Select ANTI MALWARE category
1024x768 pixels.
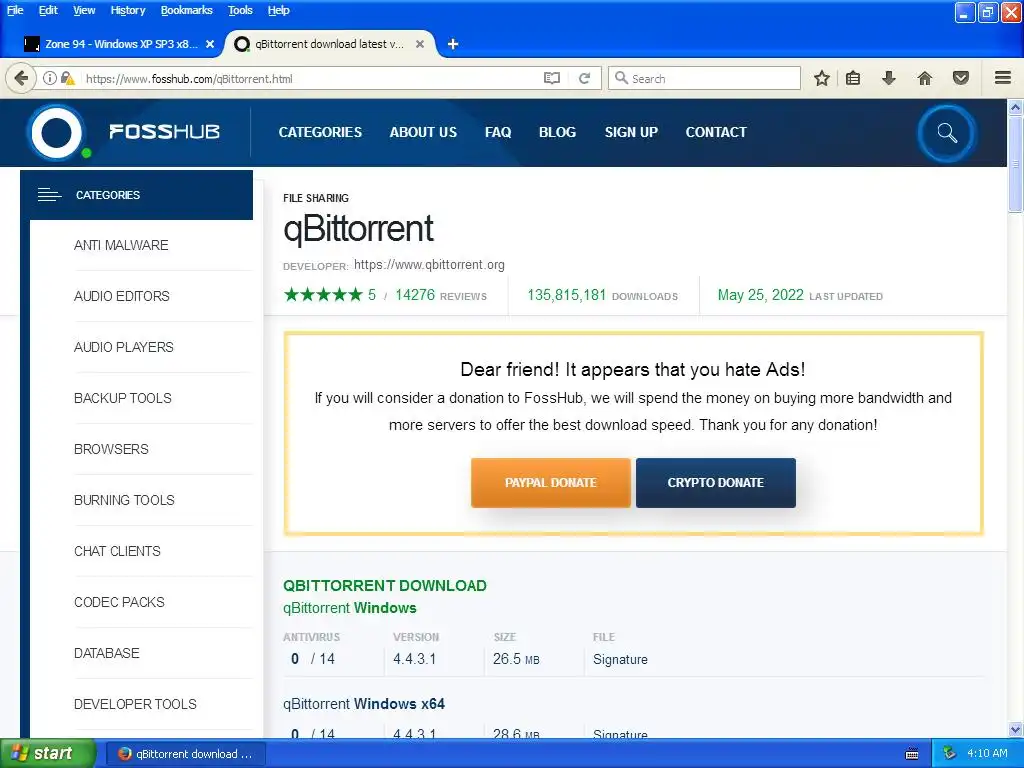click(121, 245)
